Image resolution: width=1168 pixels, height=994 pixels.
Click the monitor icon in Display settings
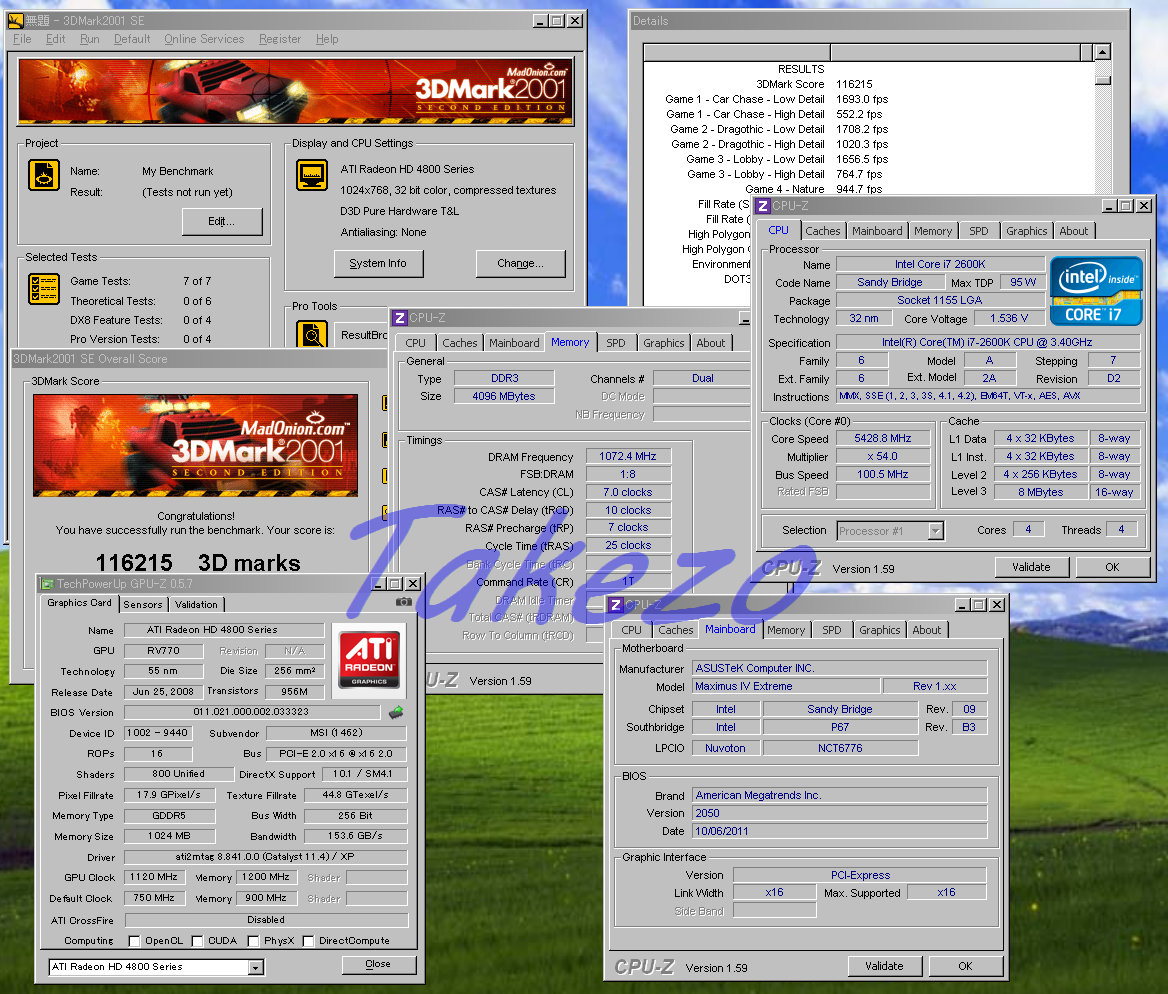pos(311,176)
